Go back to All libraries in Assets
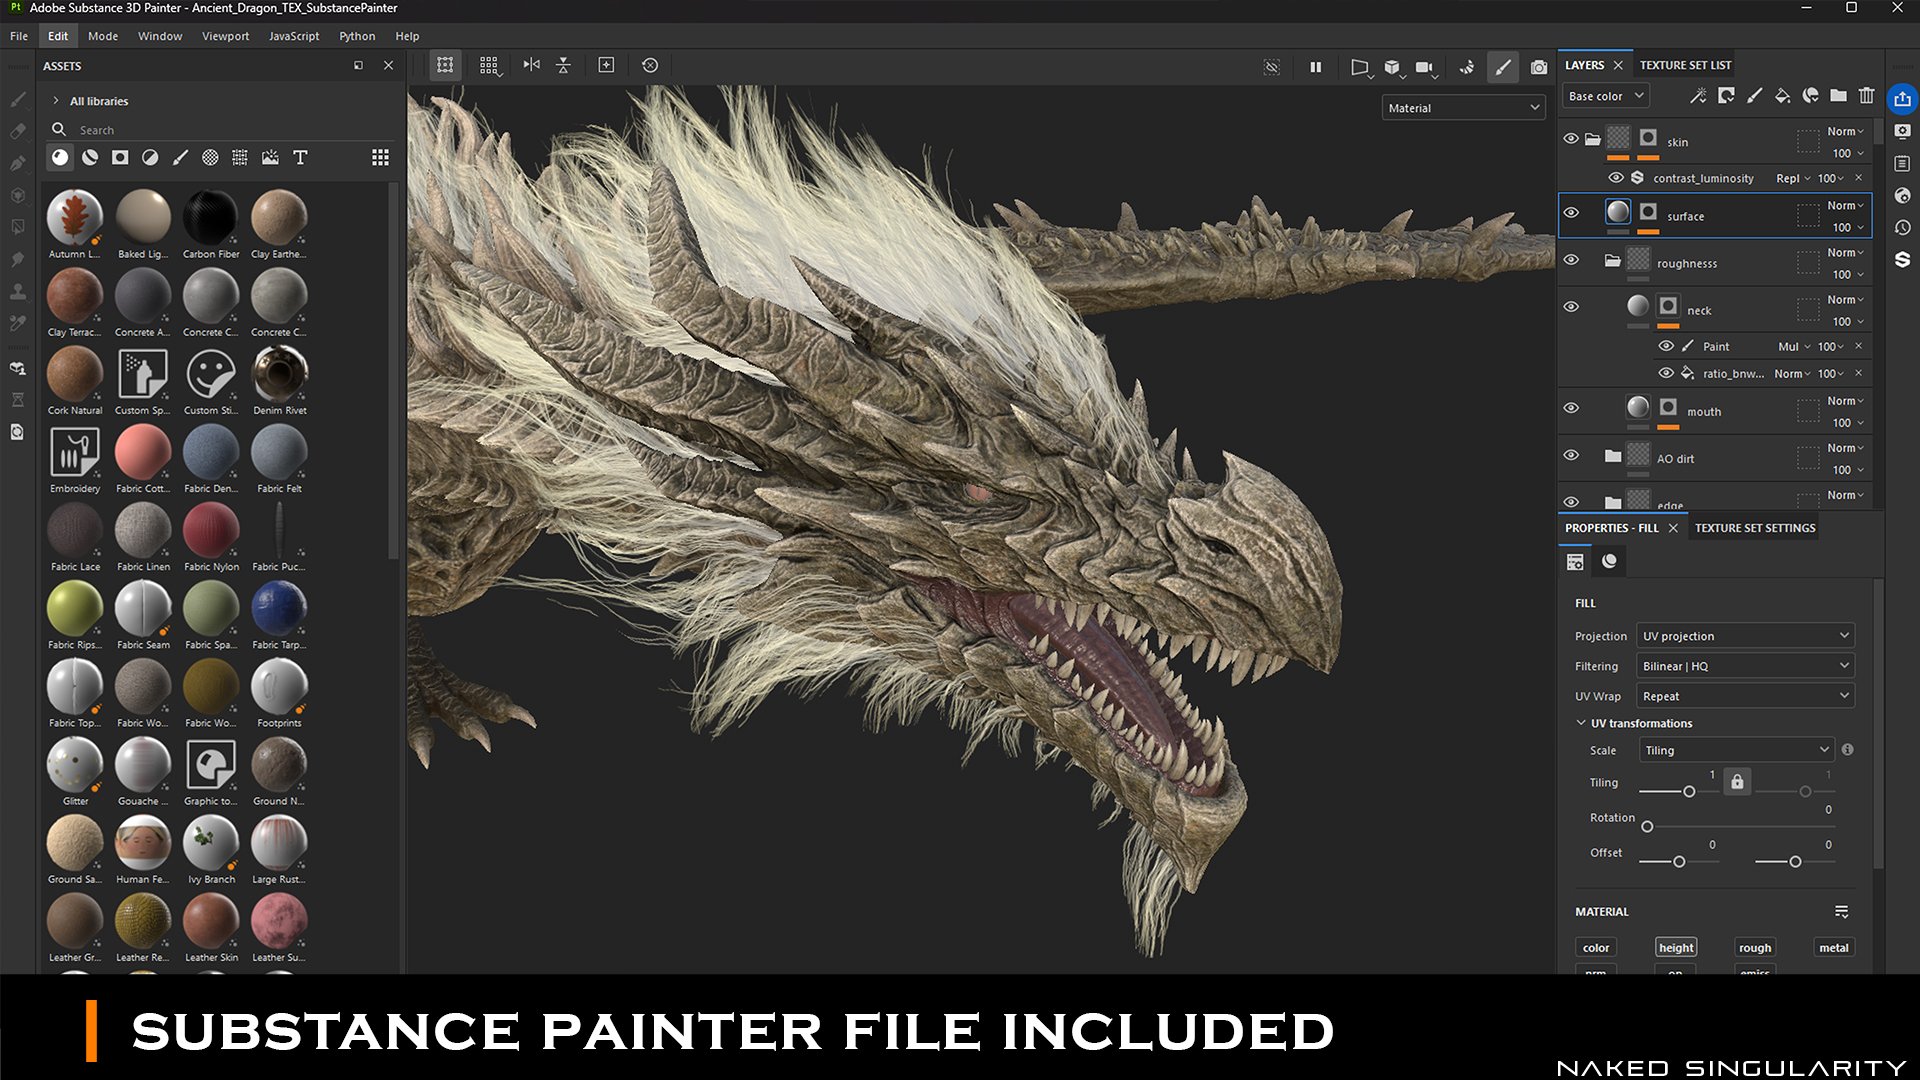Screen dimensions: 1920x1080 [x=100, y=101]
